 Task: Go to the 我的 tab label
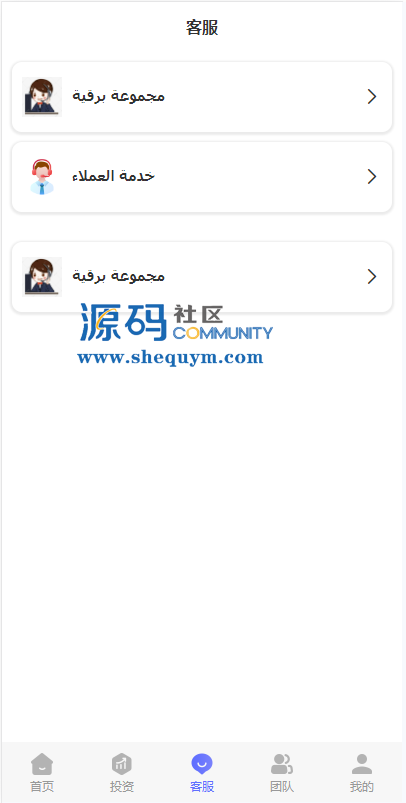pyautogui.click(x=362, y=787)
